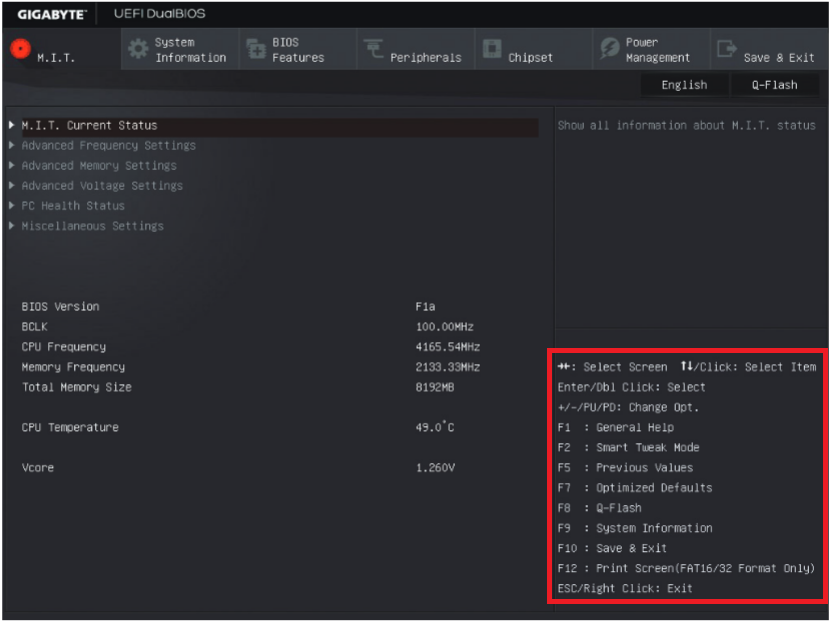The image size is (834, 623).
Task: Expand arrow beside Miscellaneous Settings
Action: point(12,226)
